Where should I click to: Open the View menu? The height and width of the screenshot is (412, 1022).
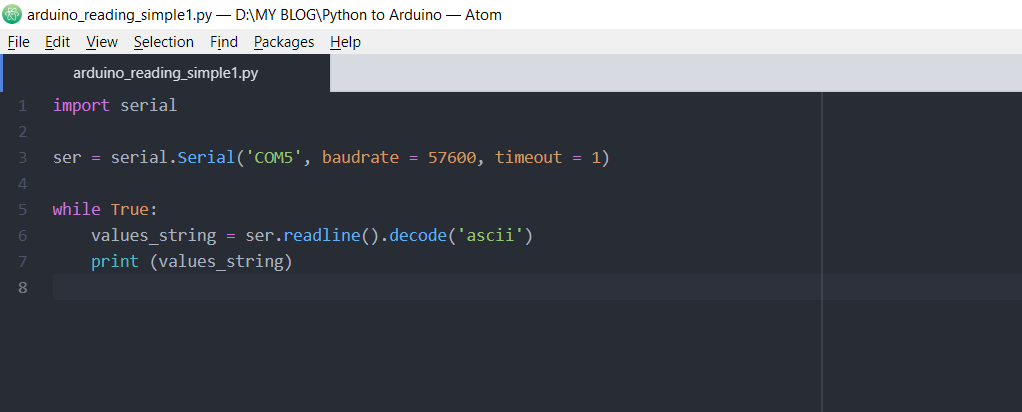[102, 42]
